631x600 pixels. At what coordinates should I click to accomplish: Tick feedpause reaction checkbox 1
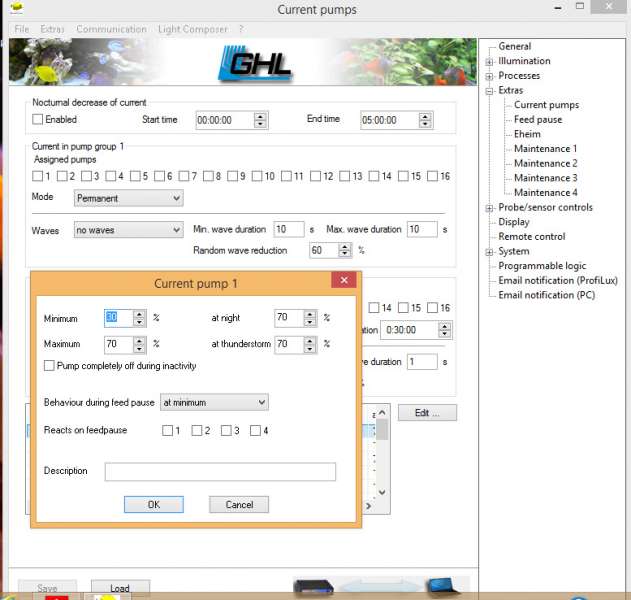pos(168,431)
